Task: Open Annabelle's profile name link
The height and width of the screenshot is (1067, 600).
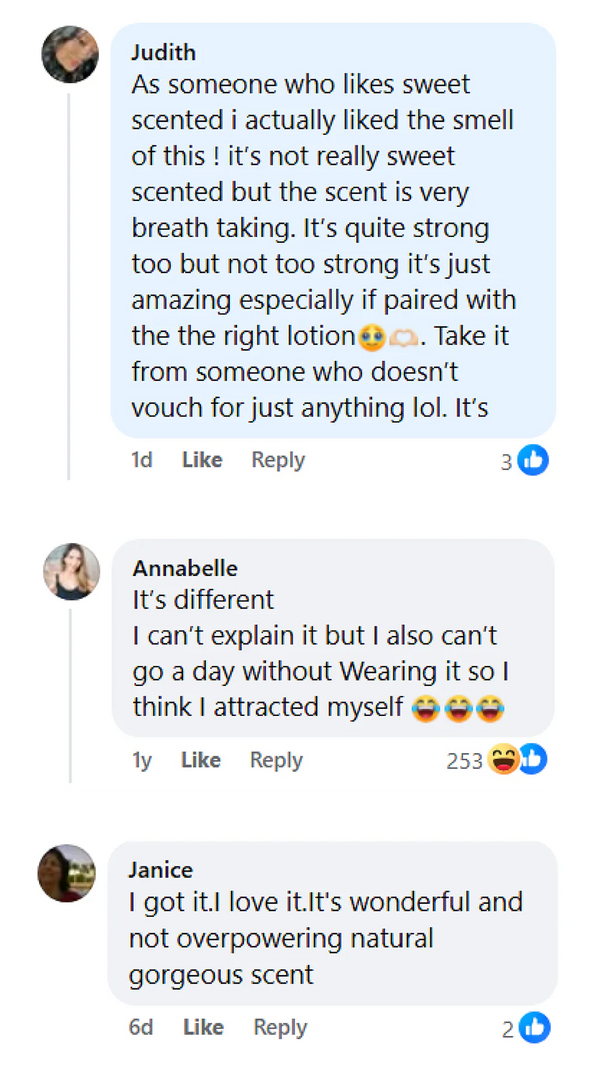Action: pyautogui.click(x=185, y=568)
